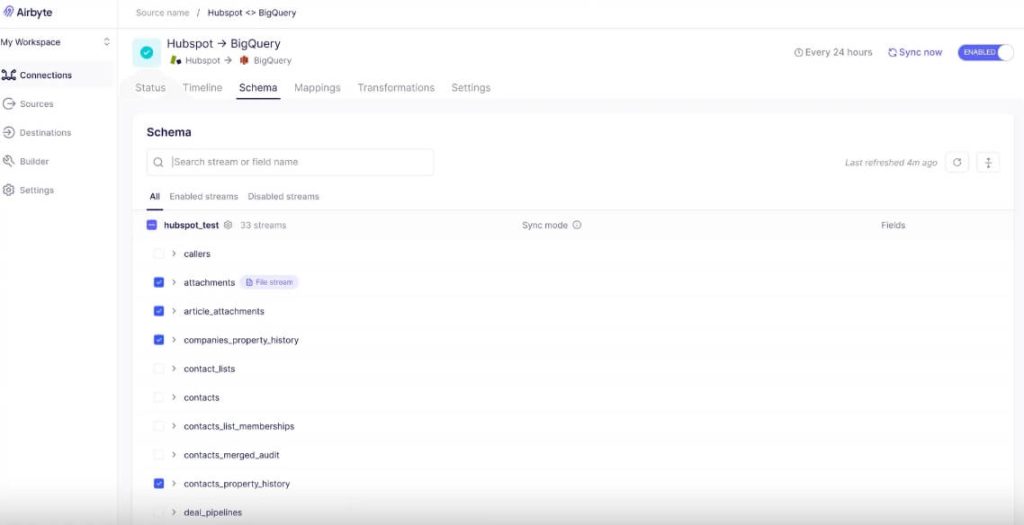This screenshot has height=525, width=1024.
Task: Filter by Disabled streams
Action: click(283, 197)
